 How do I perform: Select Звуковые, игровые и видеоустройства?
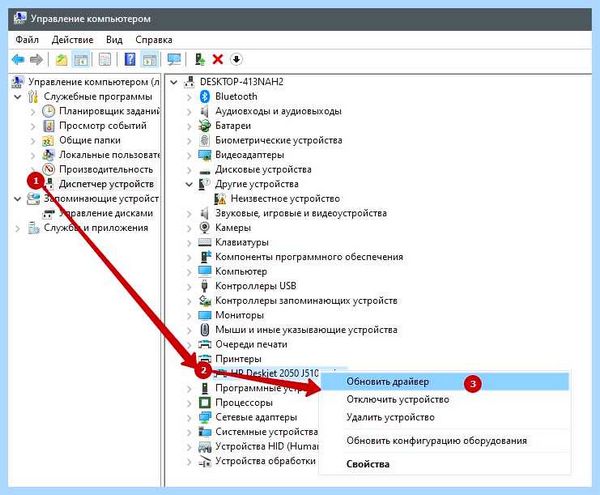point(301,213)
